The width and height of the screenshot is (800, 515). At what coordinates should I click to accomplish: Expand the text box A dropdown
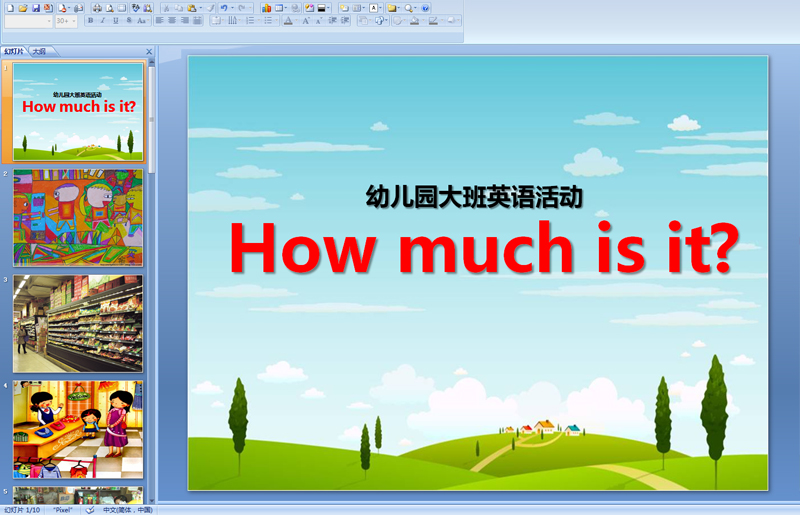(x=380, y=8)
